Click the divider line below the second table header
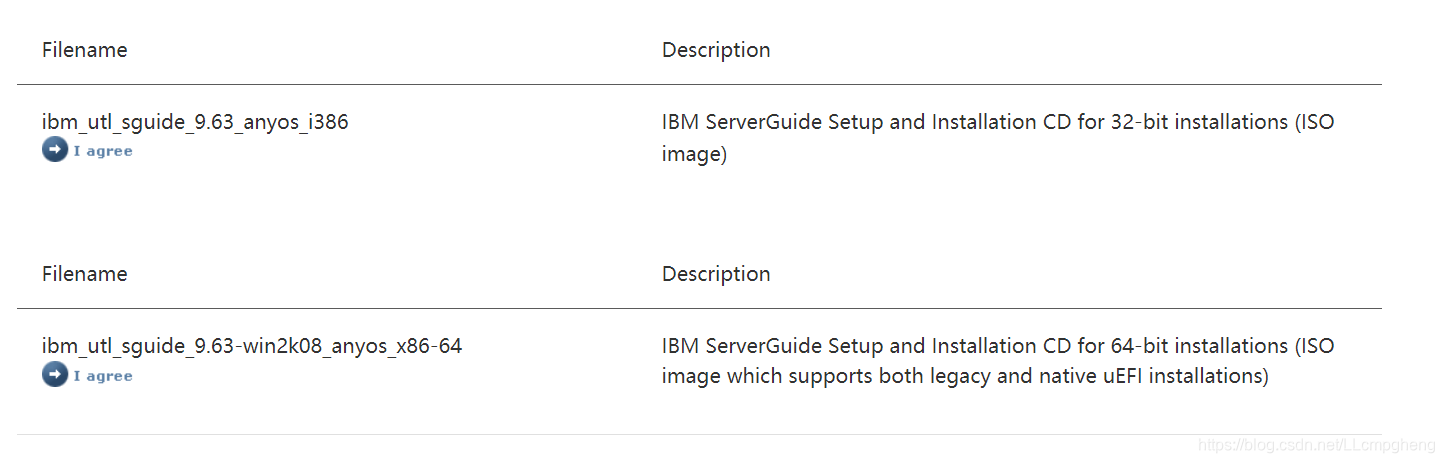Screen dimensions: 1444x463 tap(698, 308)
